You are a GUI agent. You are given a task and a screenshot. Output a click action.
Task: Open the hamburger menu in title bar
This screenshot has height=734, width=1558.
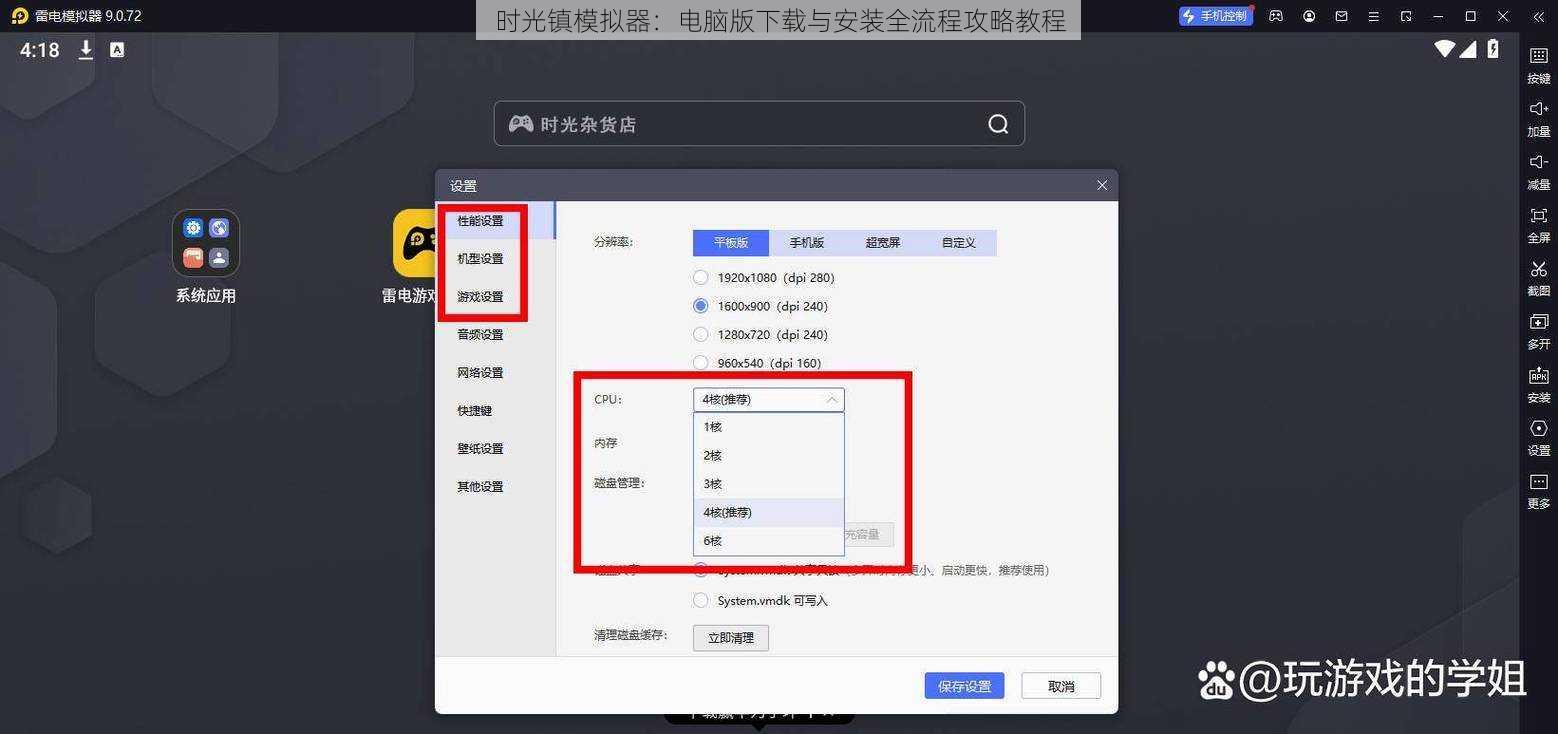point(1374,16)
